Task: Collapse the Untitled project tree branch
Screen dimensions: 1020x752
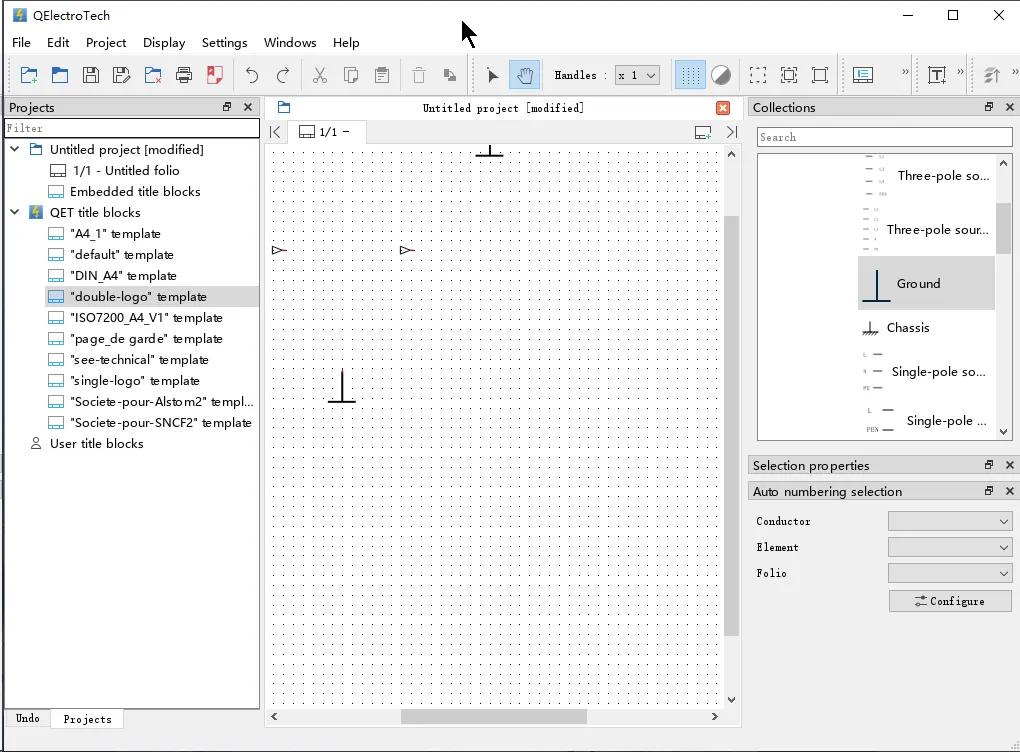Action: 13,149
